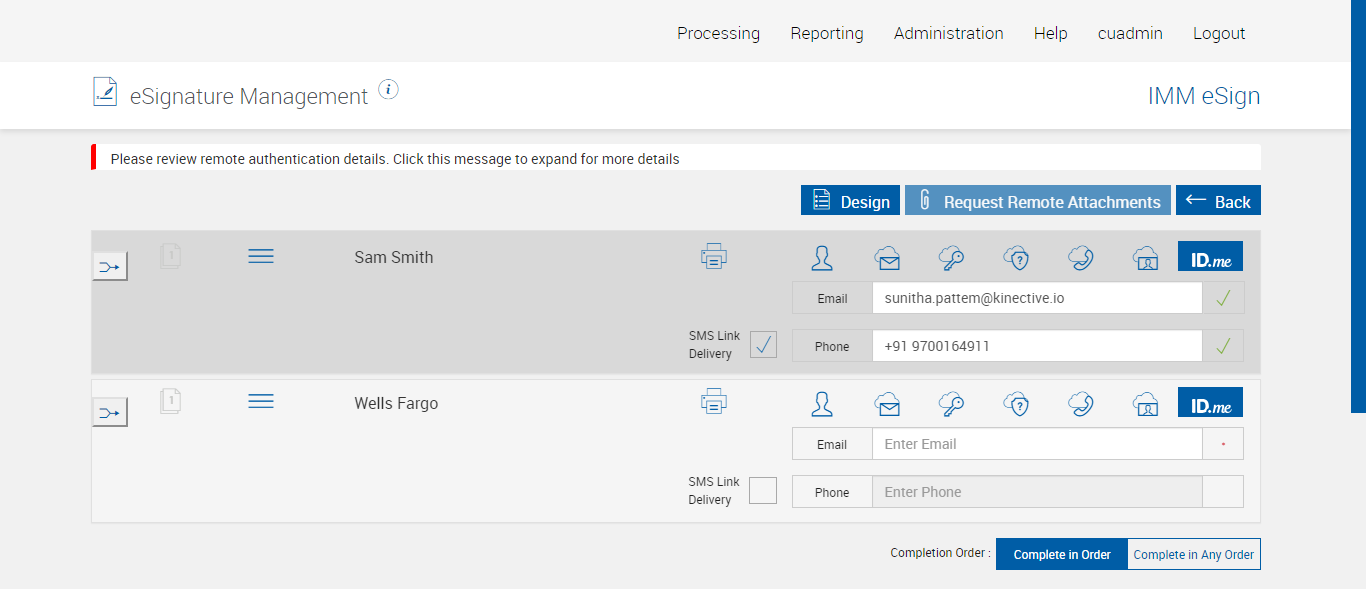
Task: Click the hamburger lines icon for Wells Fargo
Action: coord(261,401)
